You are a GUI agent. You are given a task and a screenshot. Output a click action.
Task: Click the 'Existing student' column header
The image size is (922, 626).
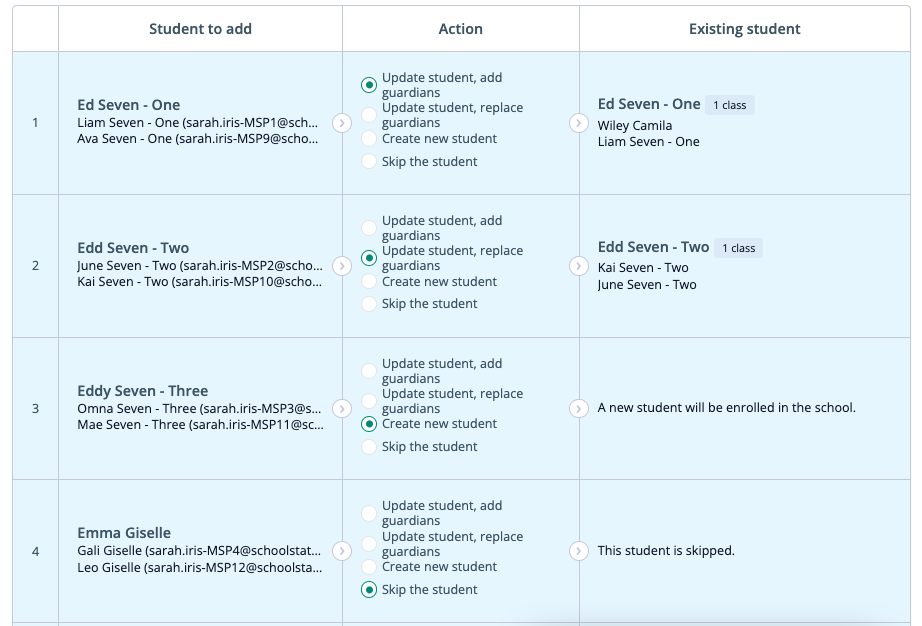(x=744, y=29)
